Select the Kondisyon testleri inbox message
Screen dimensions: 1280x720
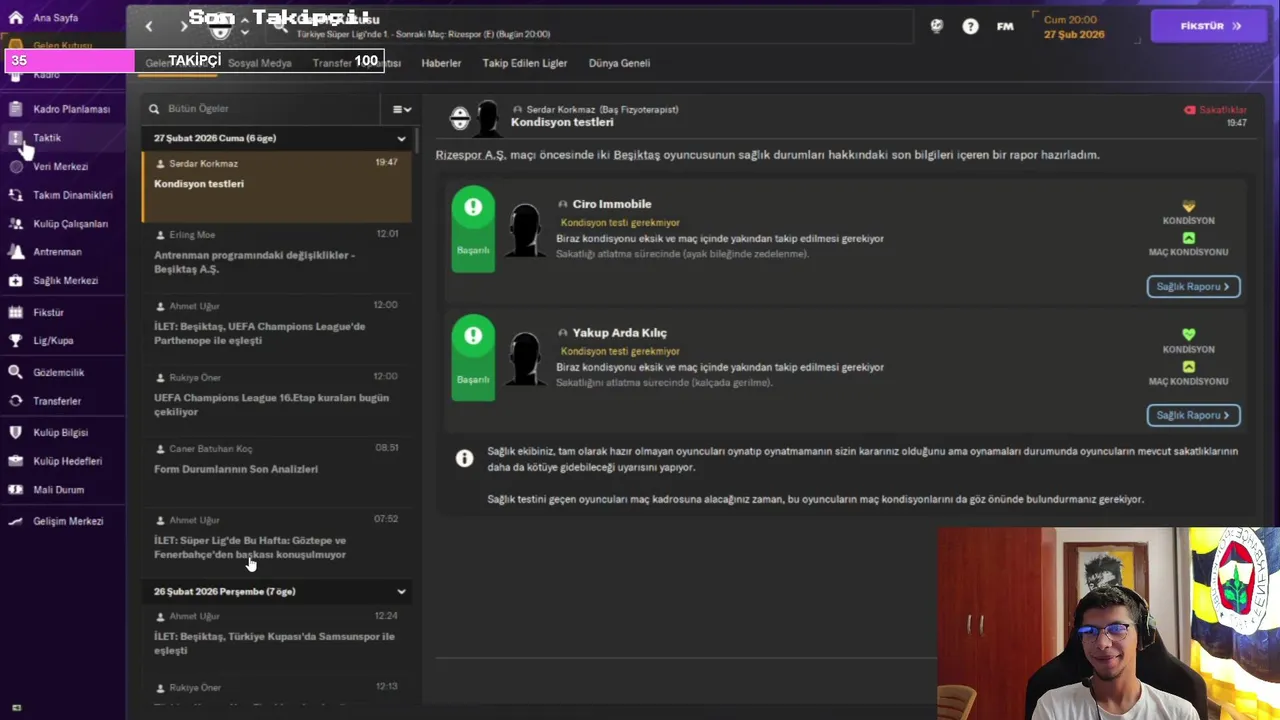(x=276, y=186)
